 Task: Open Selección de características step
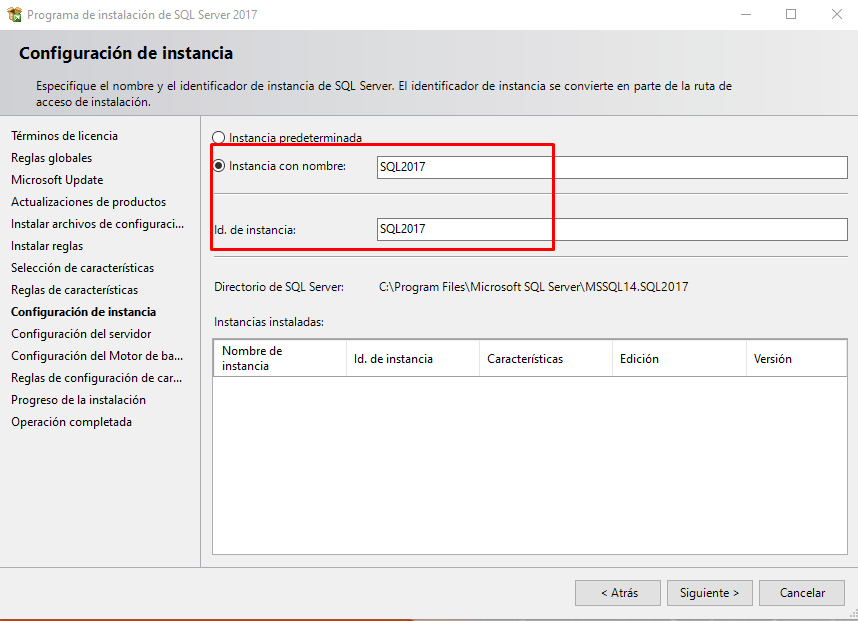pyautogui.click(x=82, y=268)
